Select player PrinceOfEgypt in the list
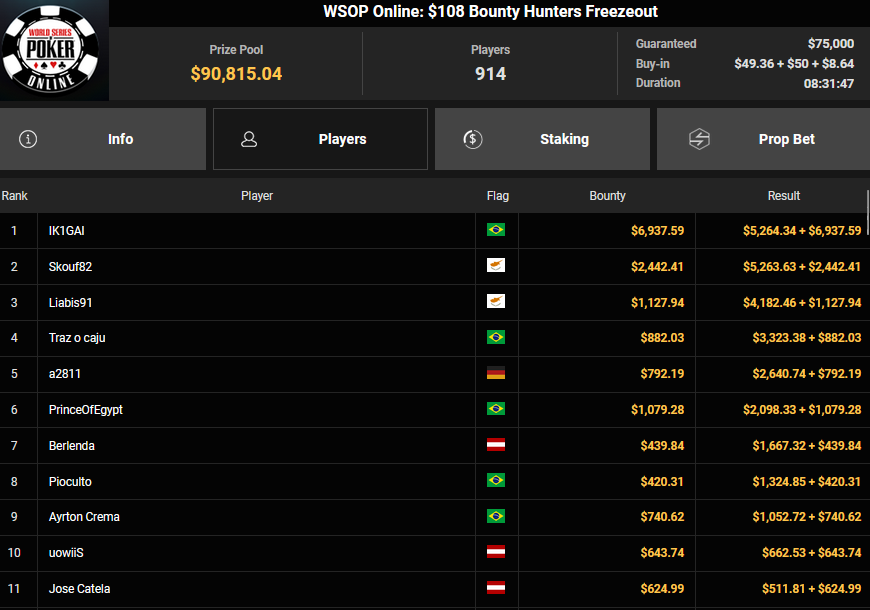870x610 pixels. pos(86,410)
